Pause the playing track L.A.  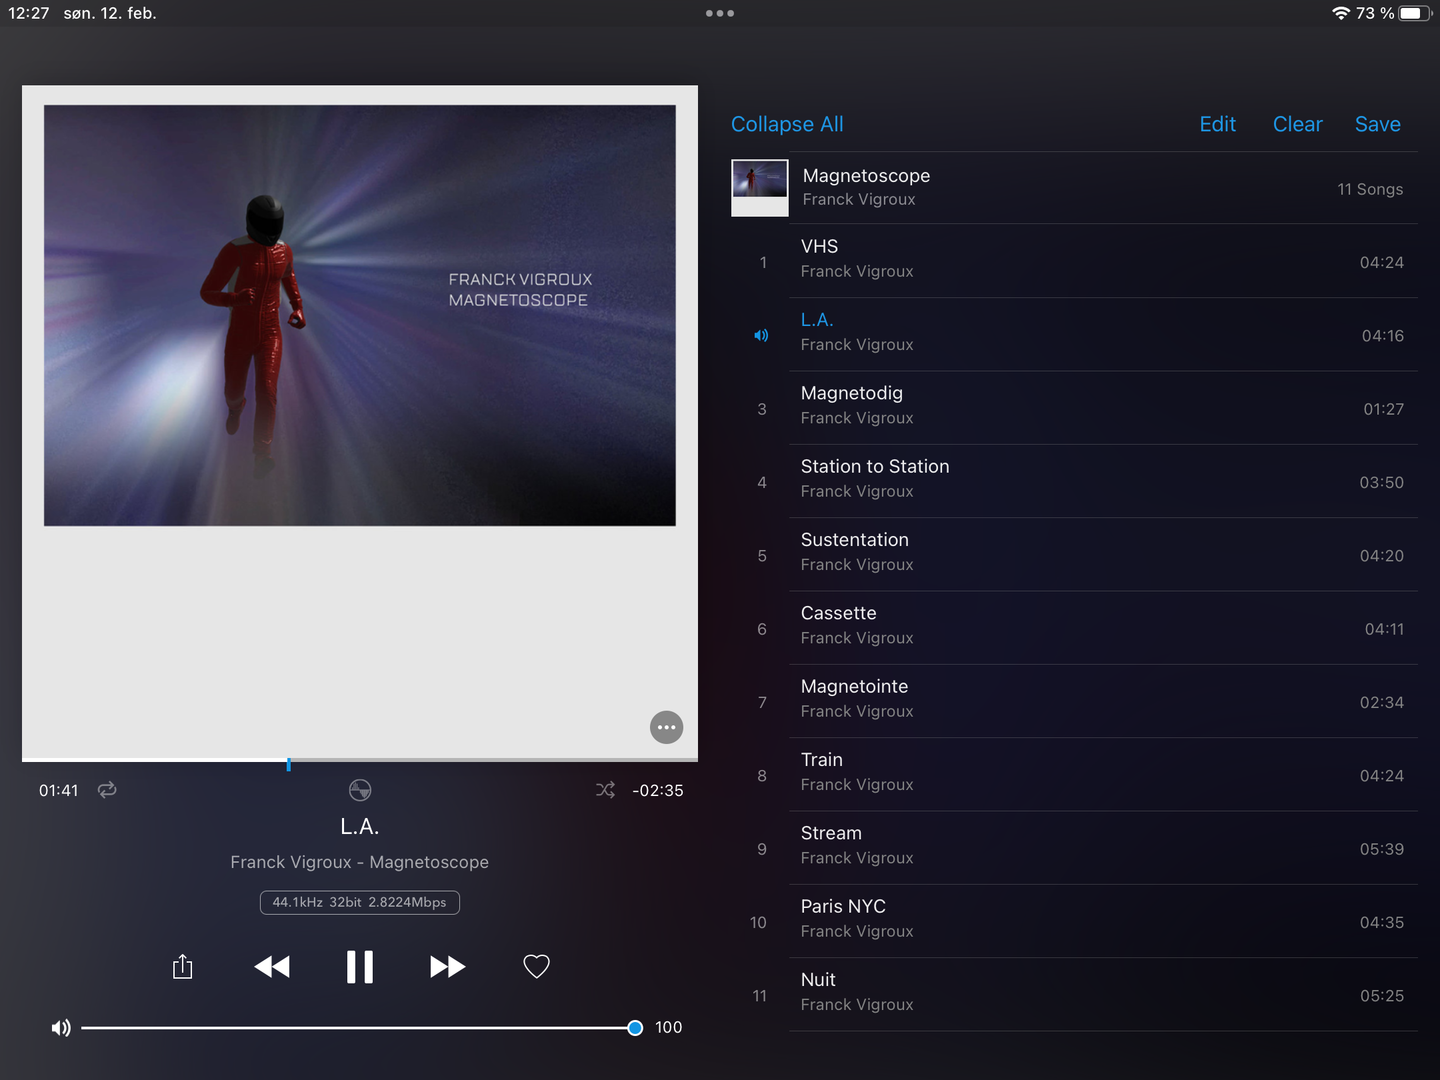pos(360,967)
